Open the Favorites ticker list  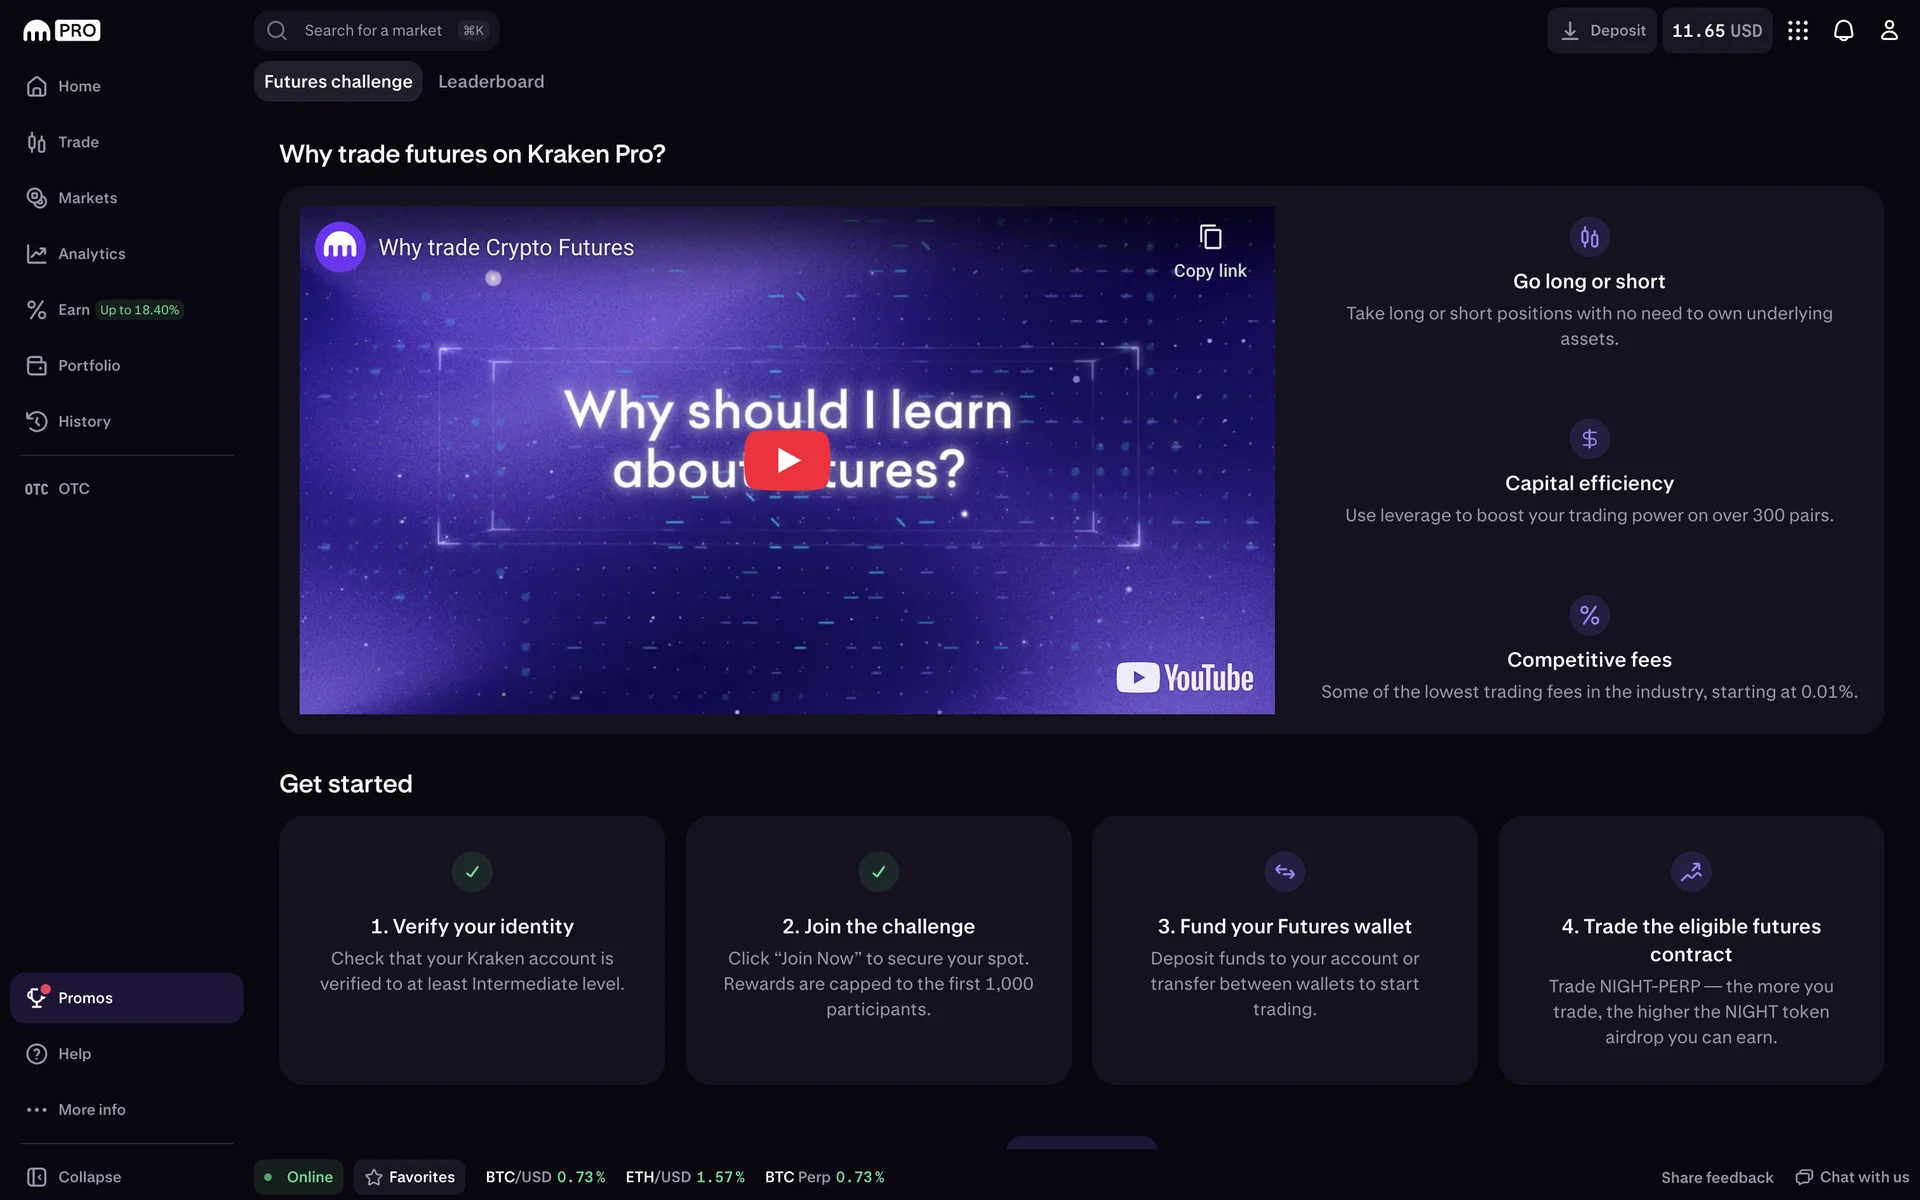point(410,1177)
